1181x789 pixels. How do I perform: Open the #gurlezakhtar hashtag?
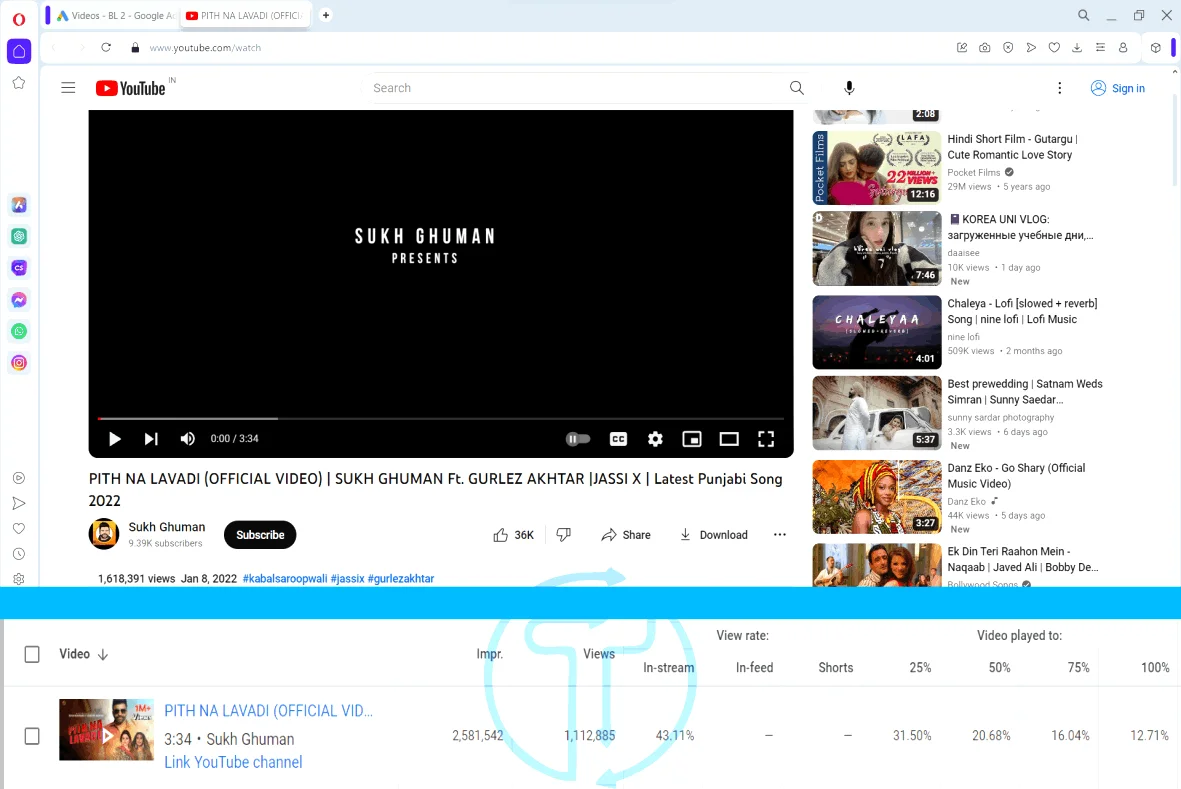401,579
